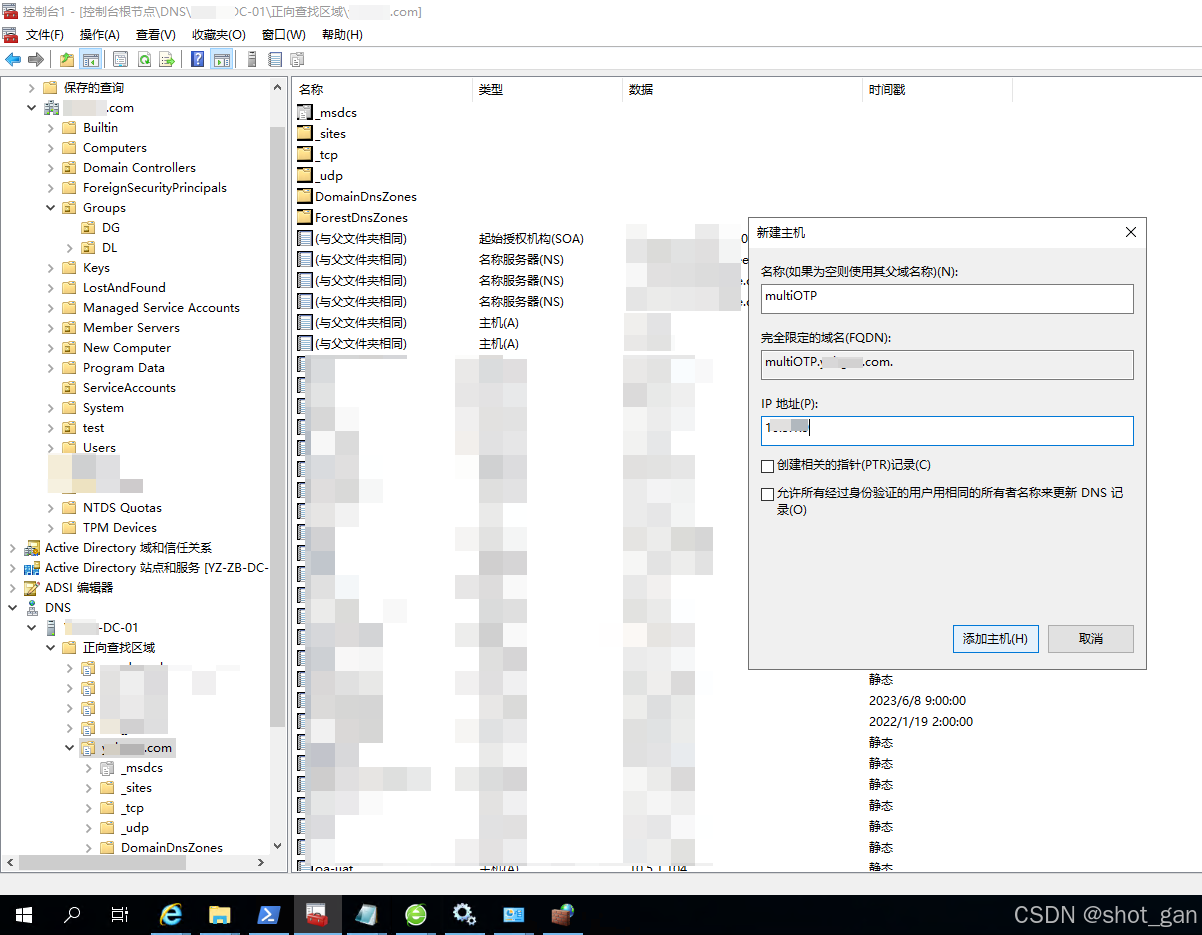1202x935 pixels.
Task: Open Help with blue question mark icon
Action: 198,60
